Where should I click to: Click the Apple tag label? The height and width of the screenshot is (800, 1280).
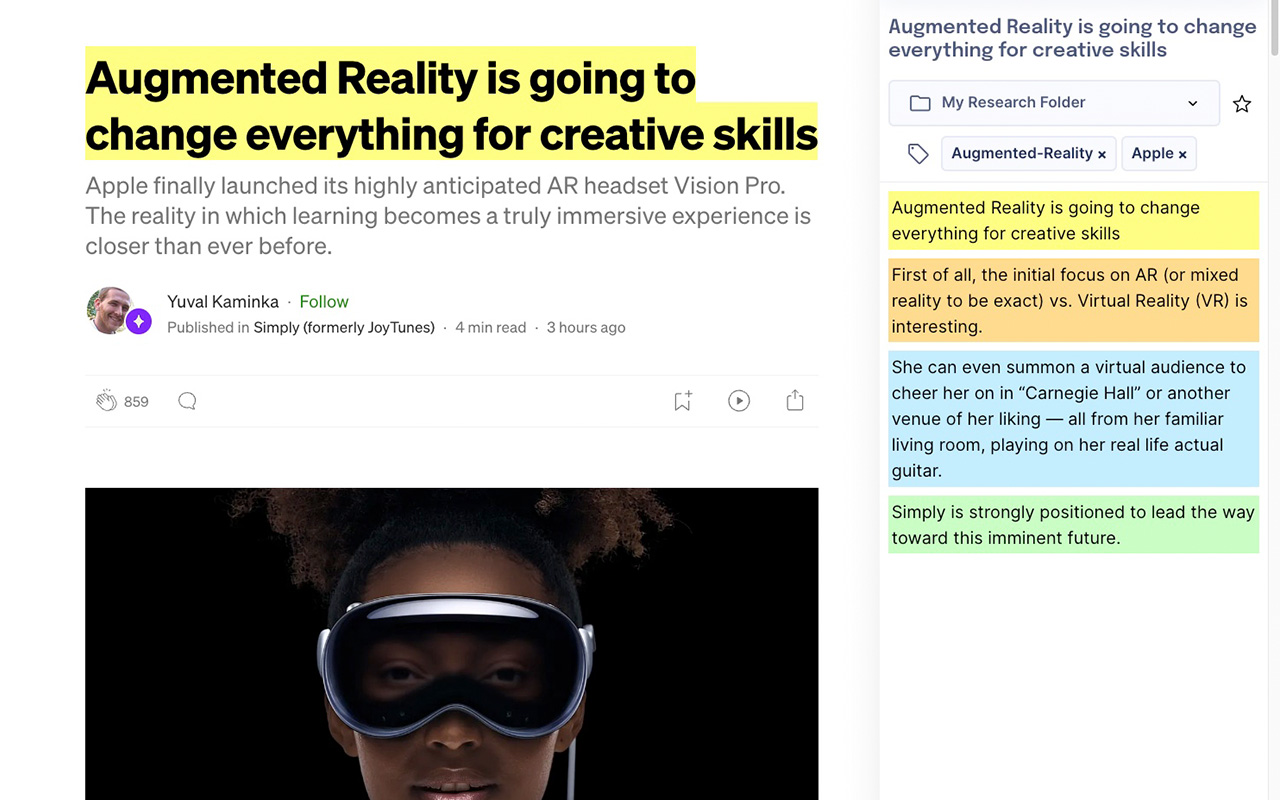tap(1152, 153)
